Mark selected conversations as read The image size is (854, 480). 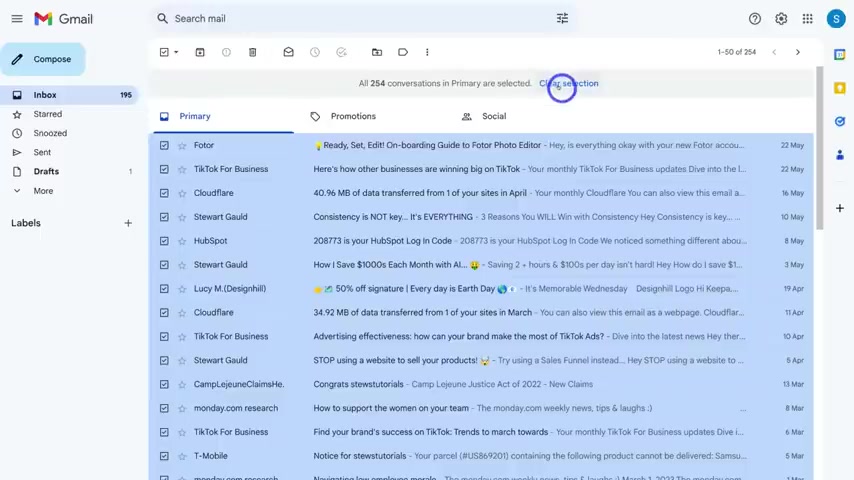point(288,52)
